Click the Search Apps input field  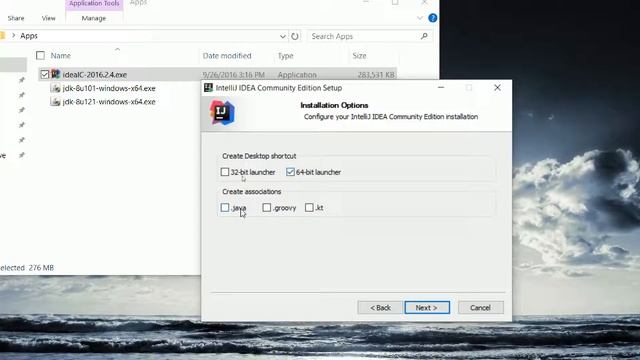coord(363,36)
